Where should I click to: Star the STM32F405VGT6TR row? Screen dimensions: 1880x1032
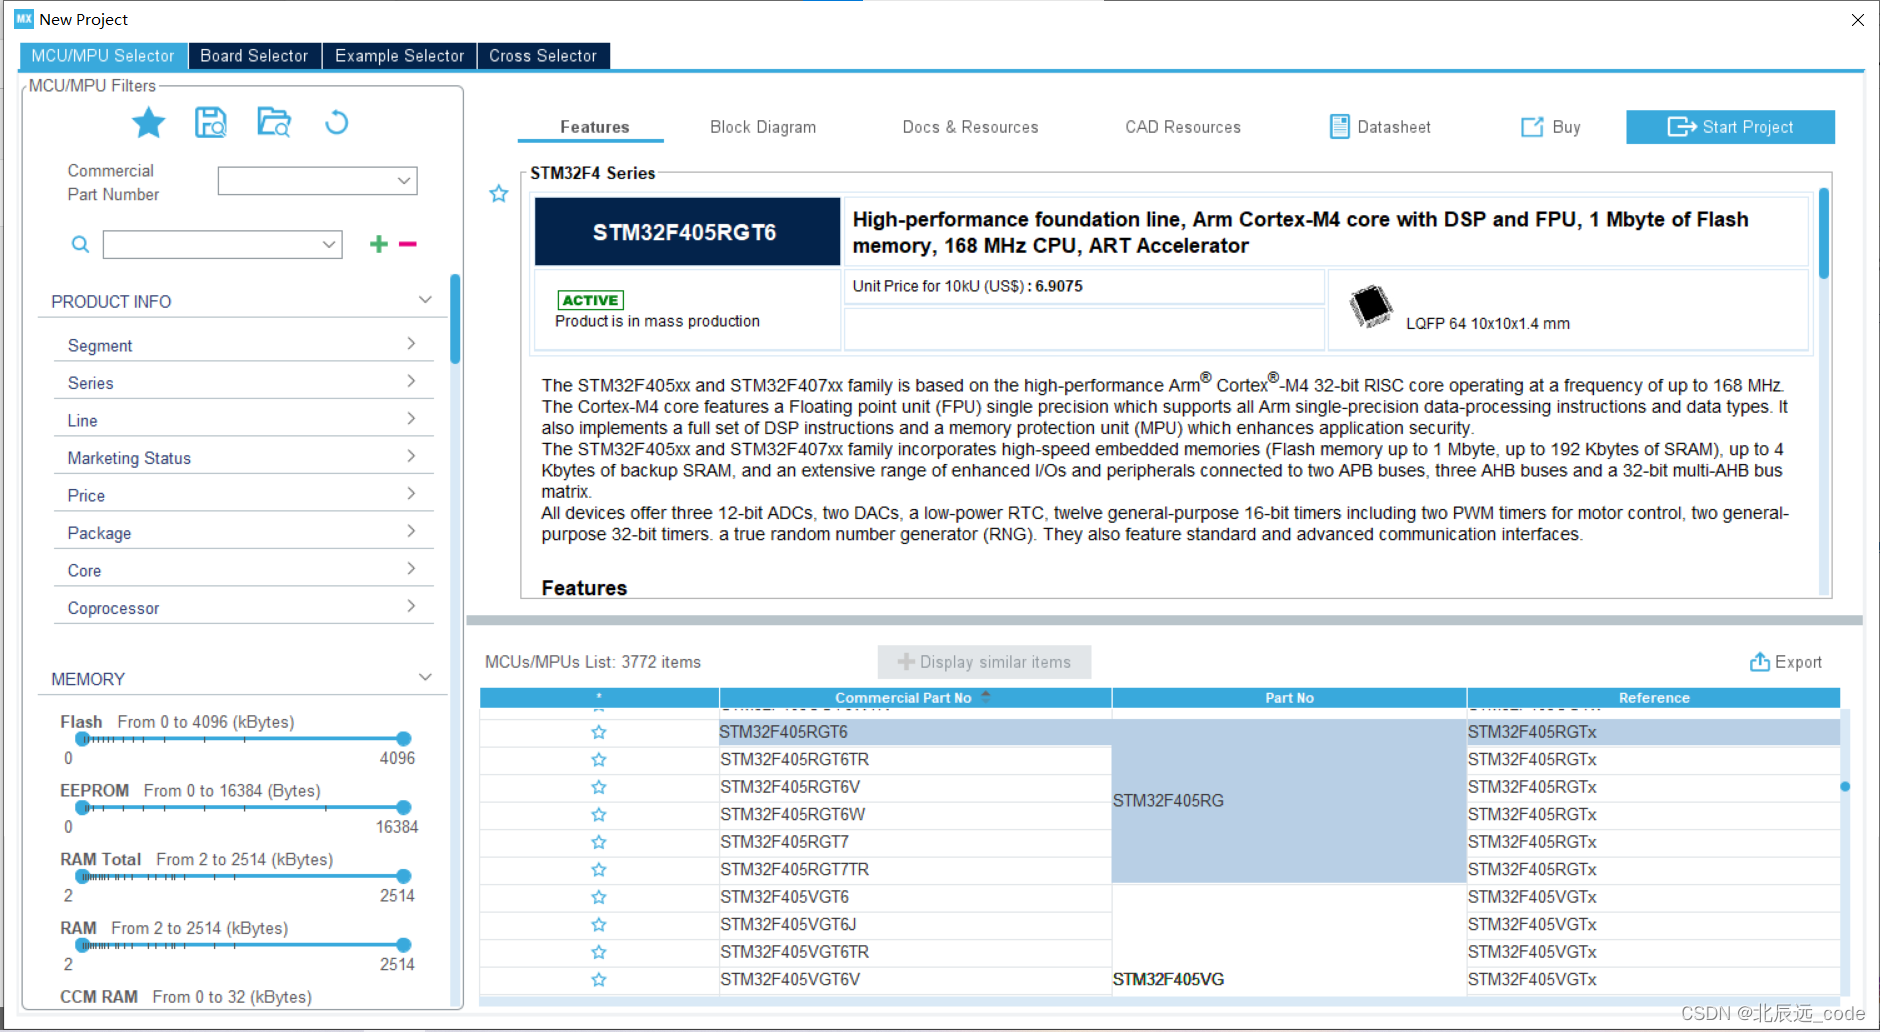(598, 952)
